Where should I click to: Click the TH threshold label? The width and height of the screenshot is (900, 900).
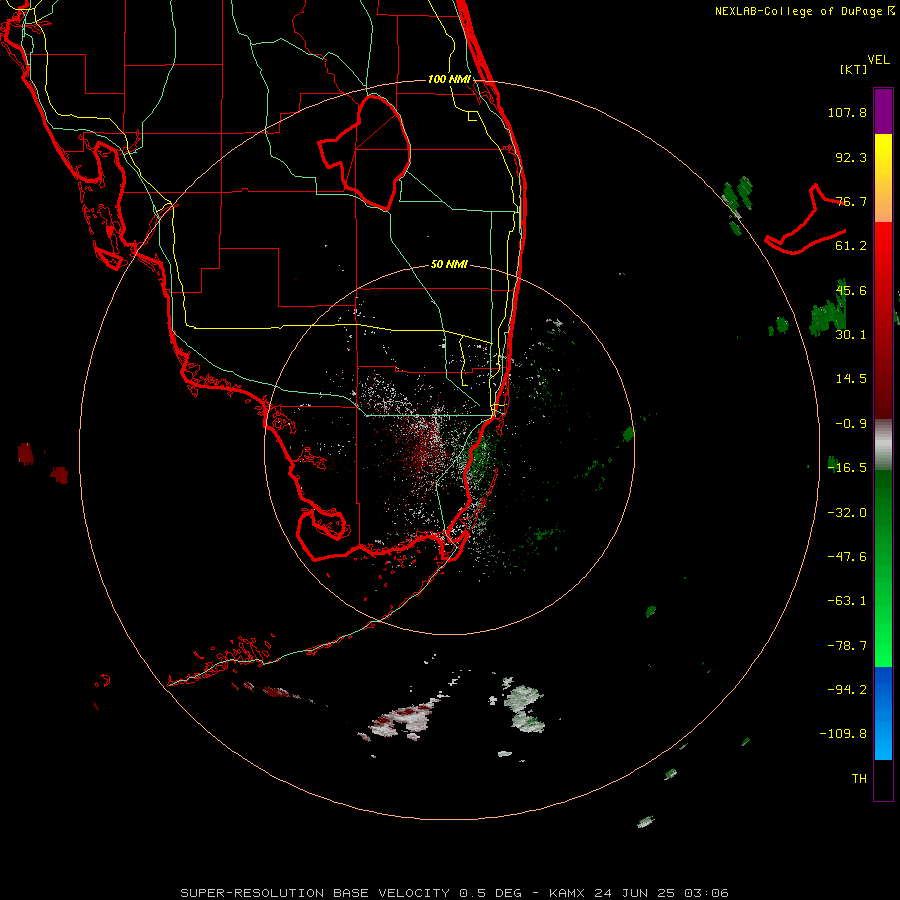coord(859,779)
